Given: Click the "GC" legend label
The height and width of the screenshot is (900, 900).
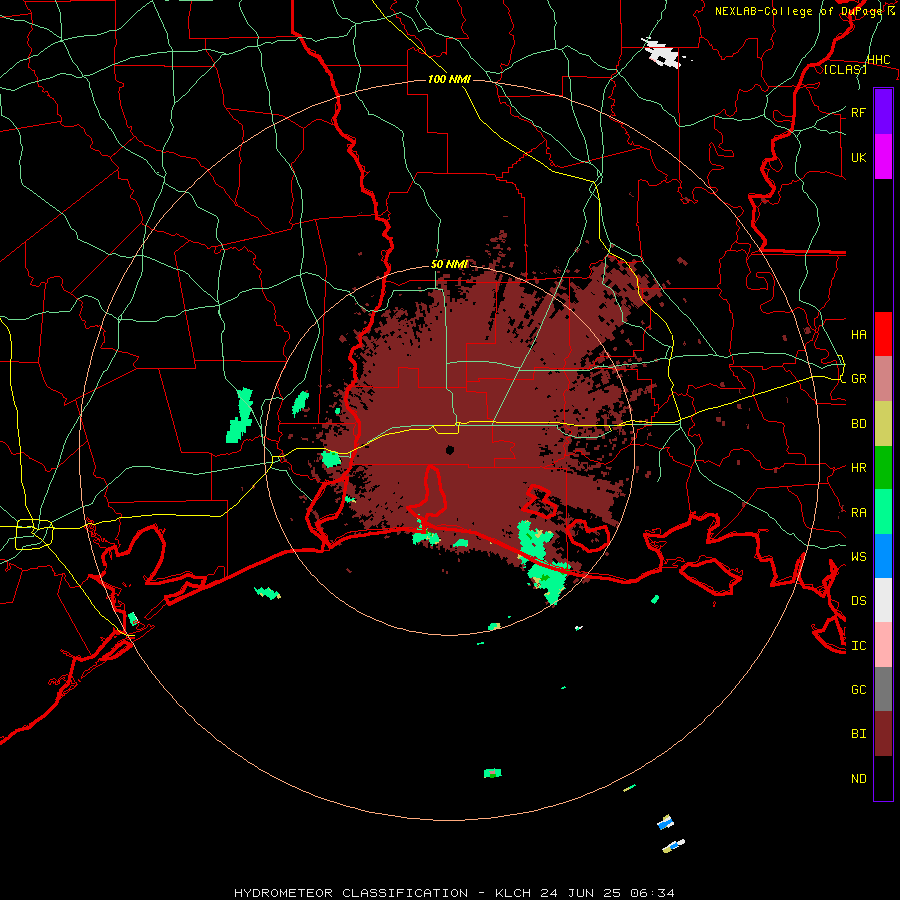Looking at the screenshot, I should 858,690.
